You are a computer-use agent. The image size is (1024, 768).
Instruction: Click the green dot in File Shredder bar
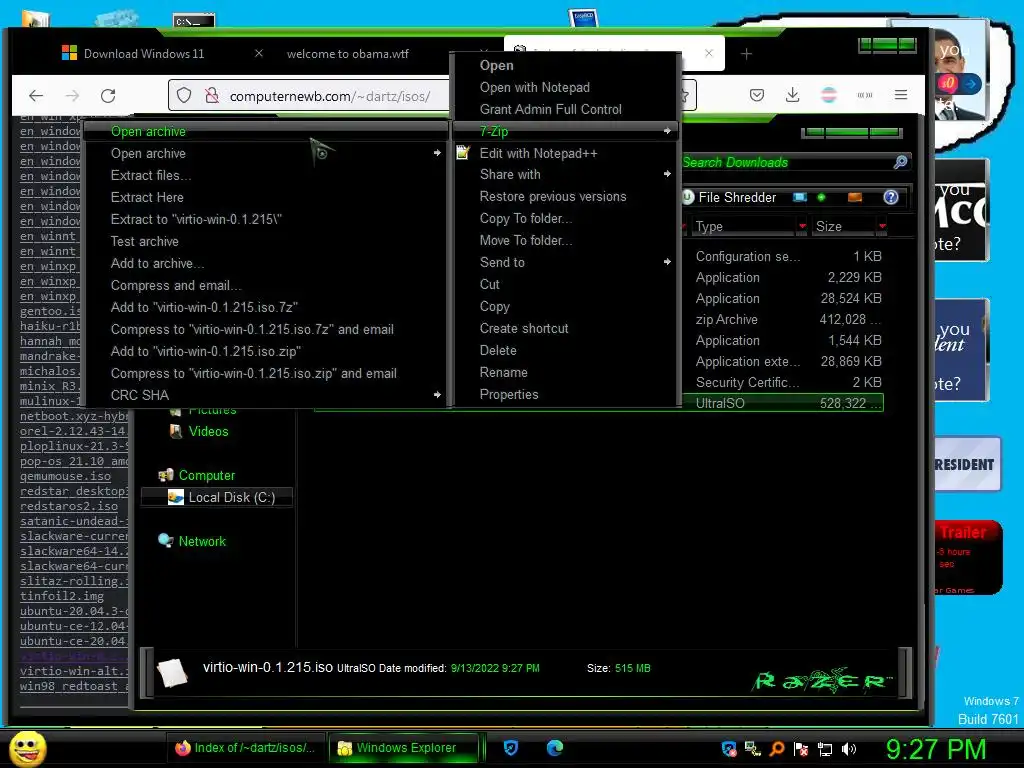pos(822,197)
